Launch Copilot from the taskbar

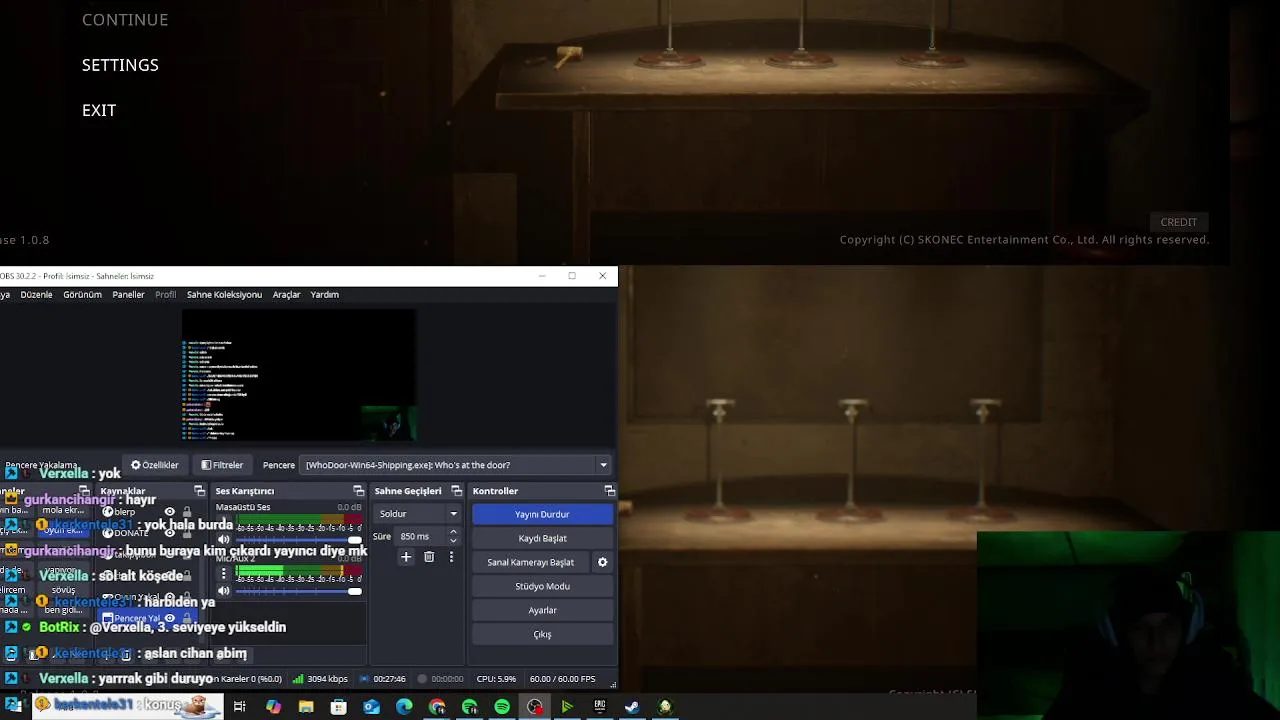pyautogui.click(x=273, y=707)
